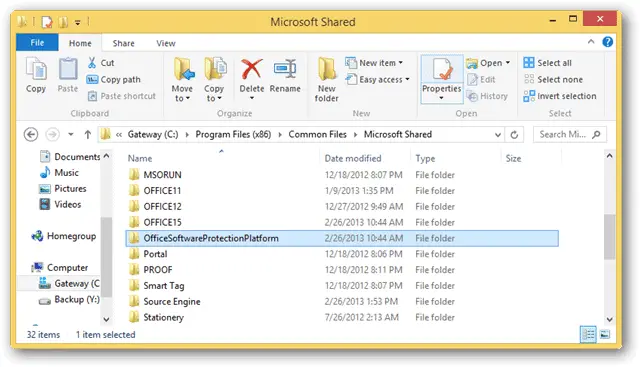Switch to the Home ribbon tab
The width and height of the screenshot is (640, 367).
[x=80, y=43]
